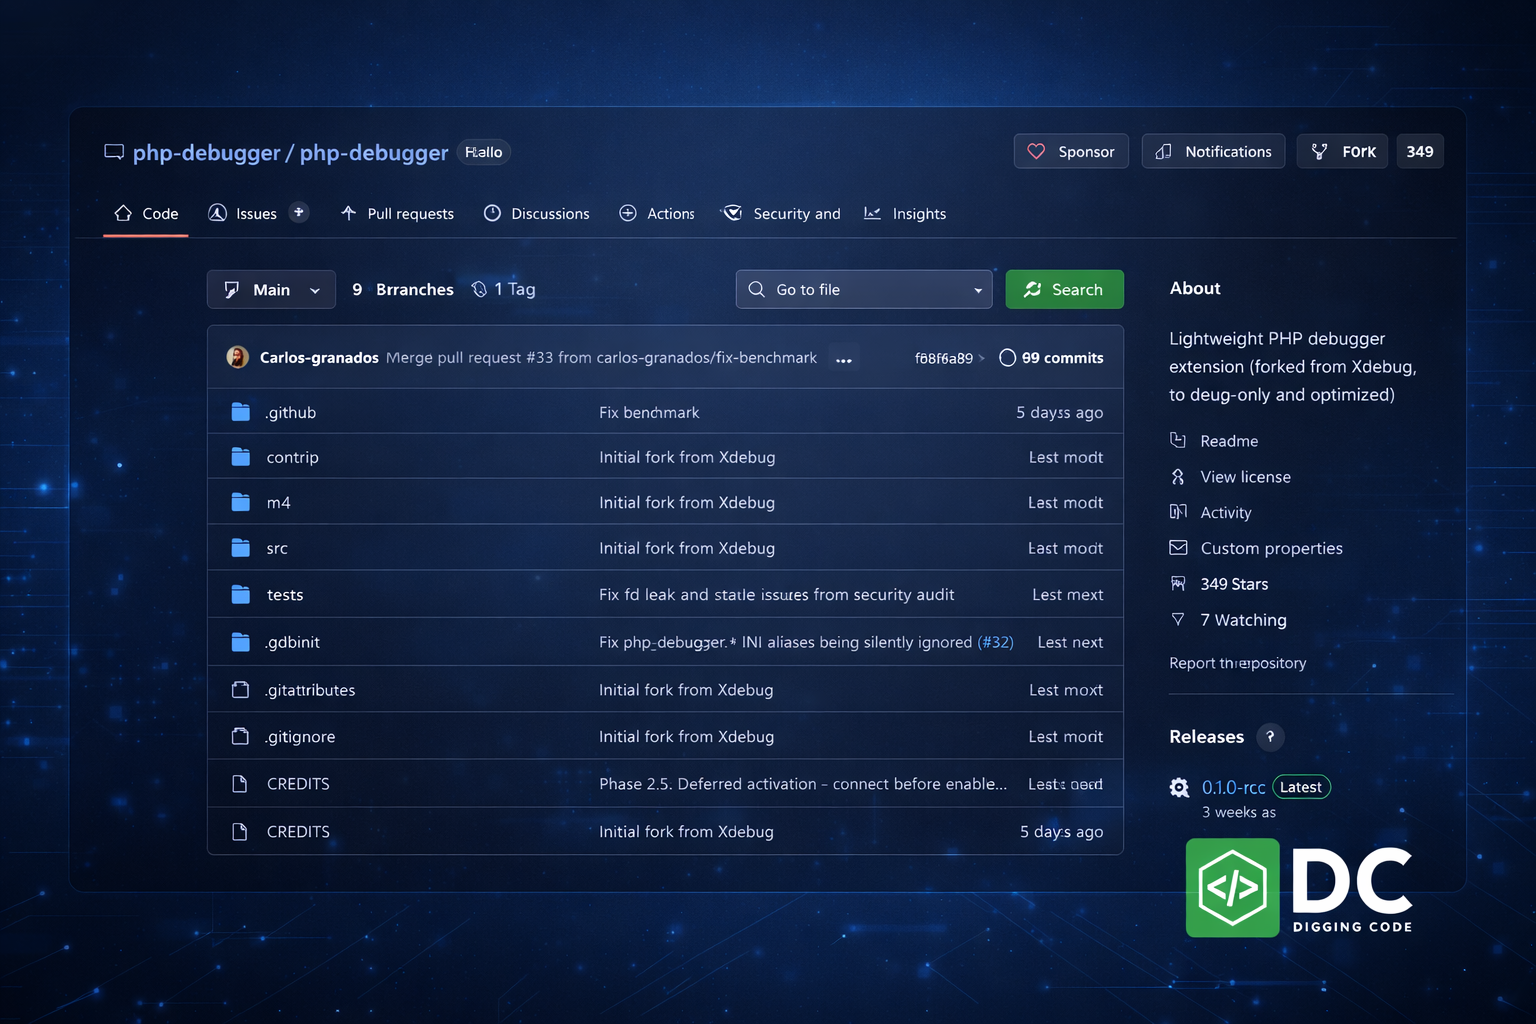
Task: Click the Releases question mark icon
Action: [1270, 737]
